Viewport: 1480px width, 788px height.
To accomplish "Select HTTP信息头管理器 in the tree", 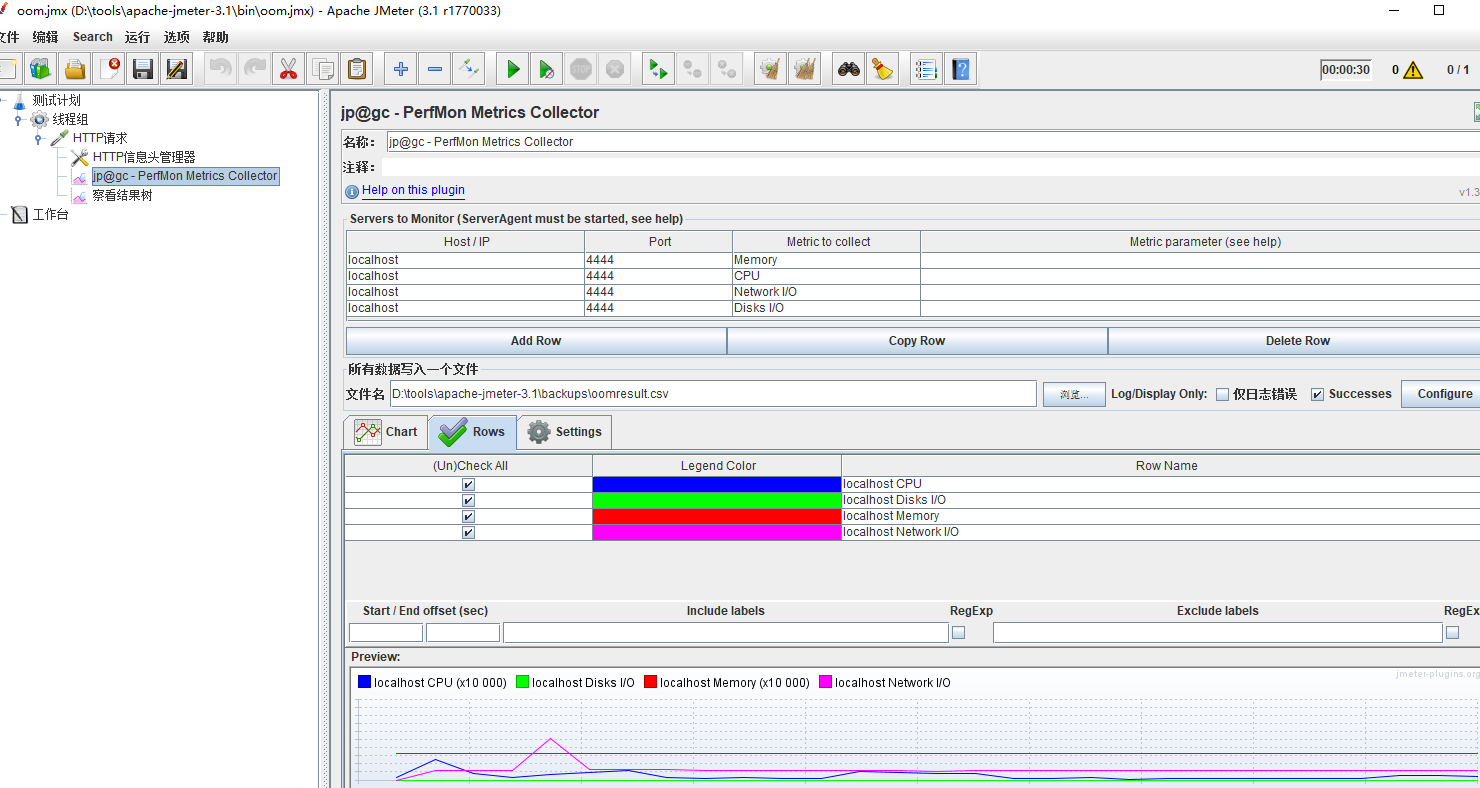I will [144, 157].
